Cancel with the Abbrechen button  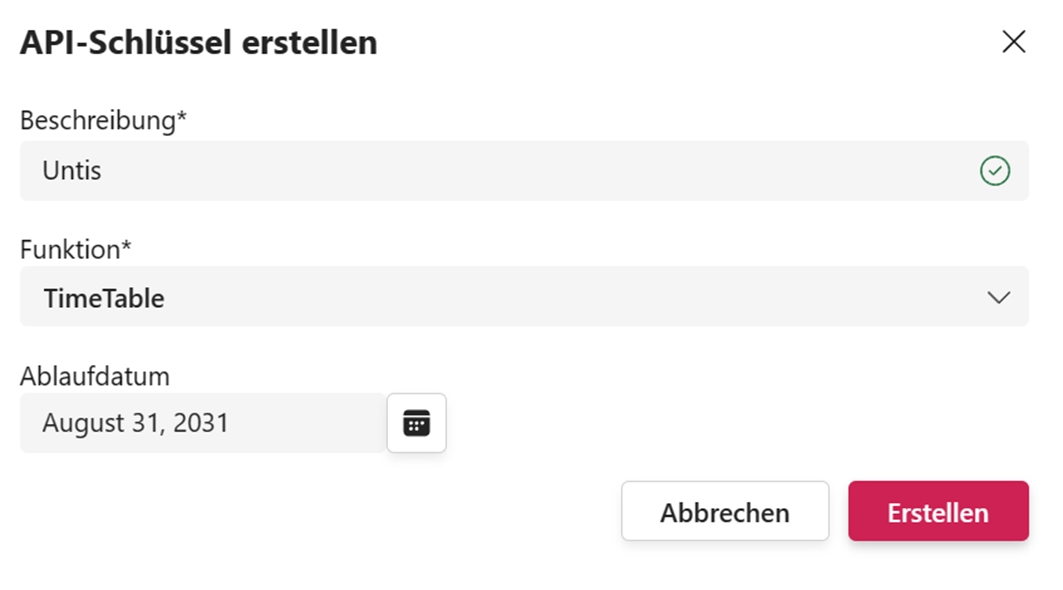click(725, 512)
